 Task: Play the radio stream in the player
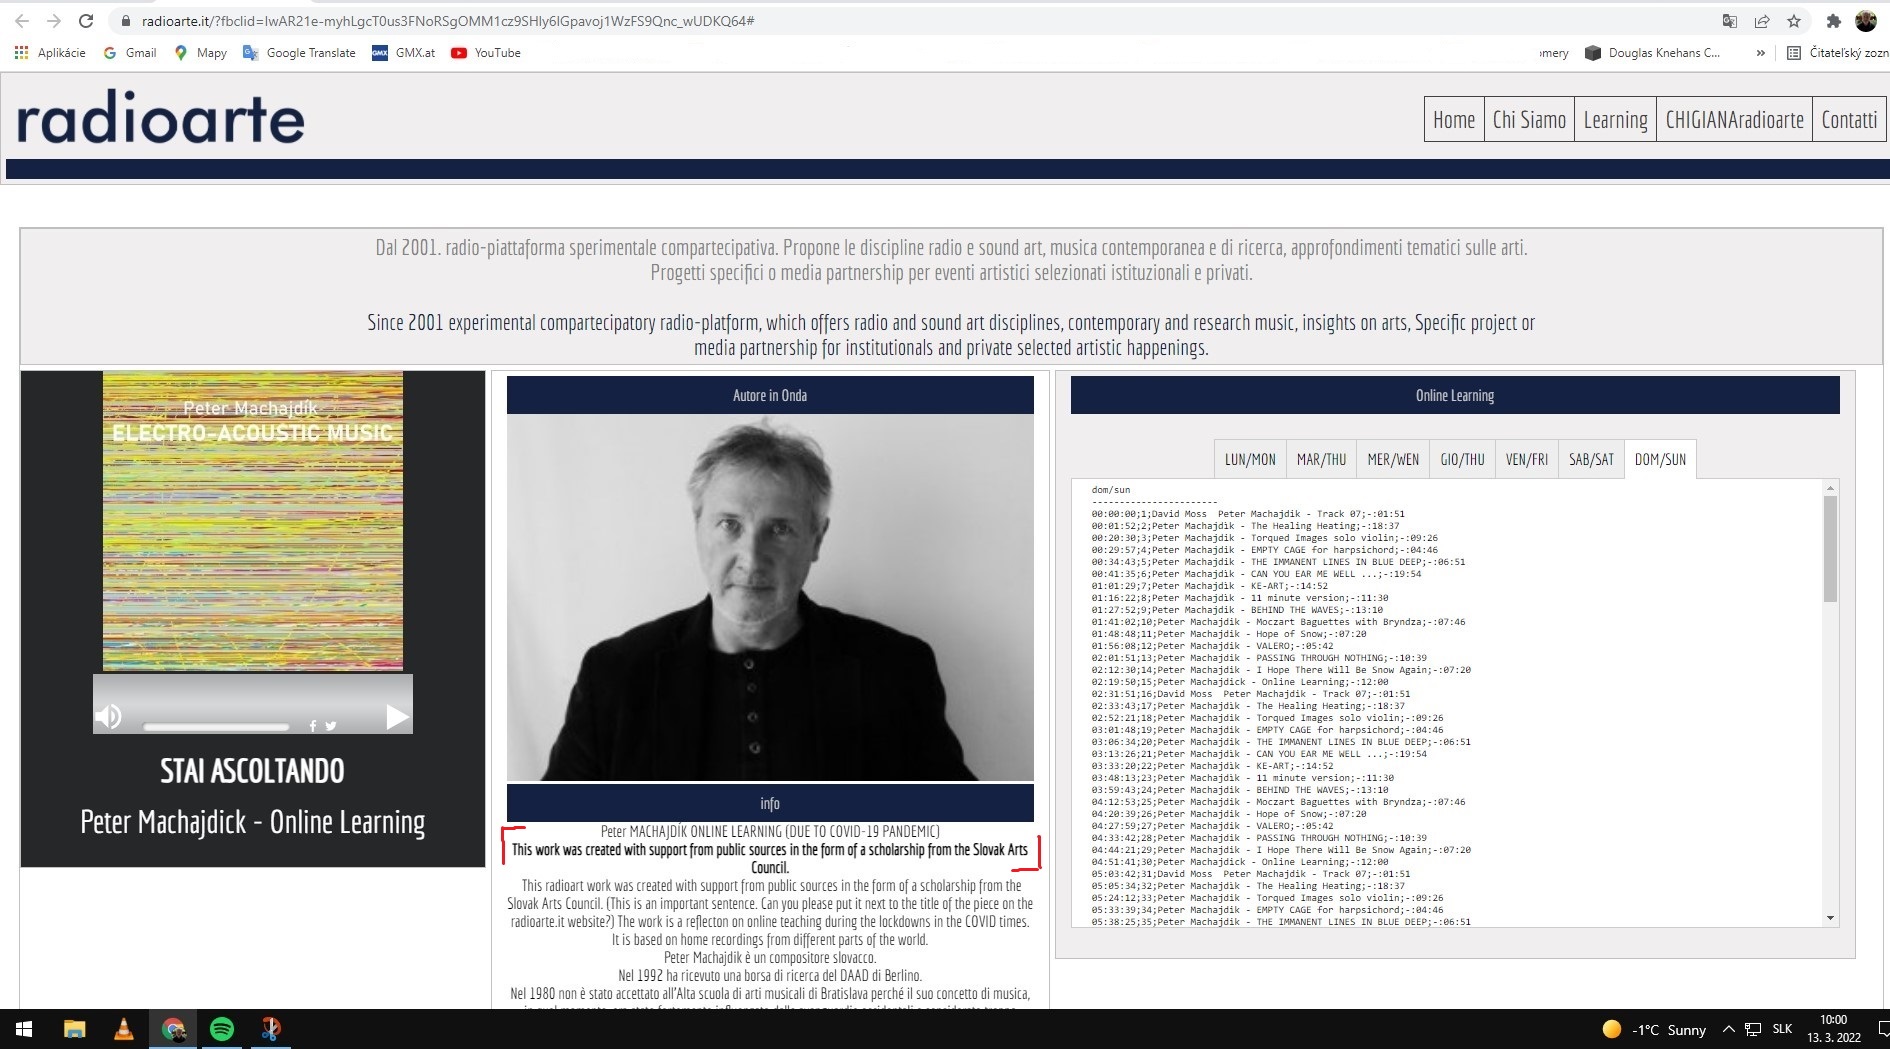click(397, 716)
